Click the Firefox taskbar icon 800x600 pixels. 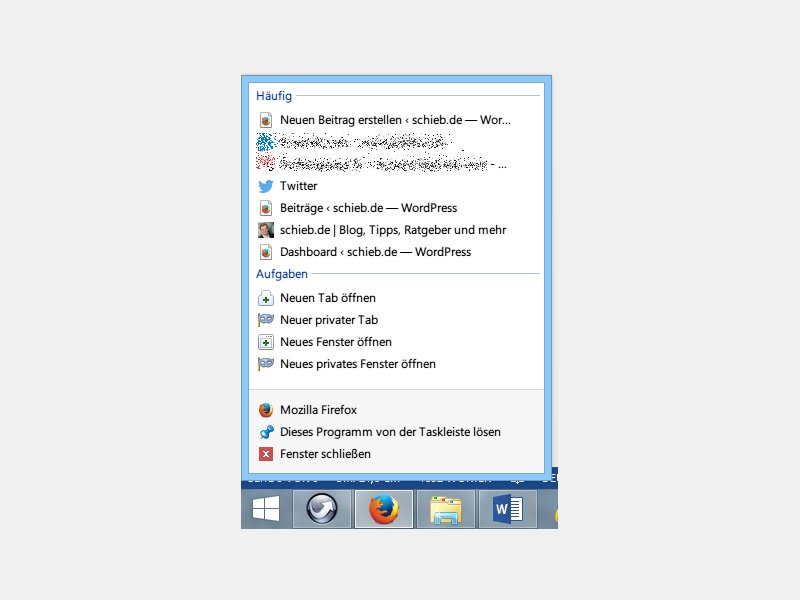384,509
